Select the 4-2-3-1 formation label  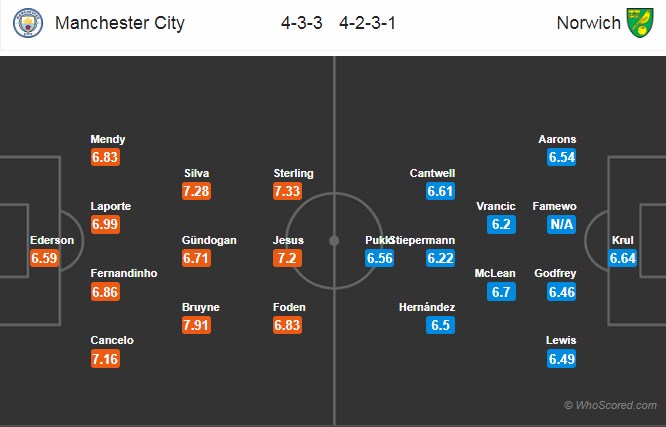tap(367, 23)
